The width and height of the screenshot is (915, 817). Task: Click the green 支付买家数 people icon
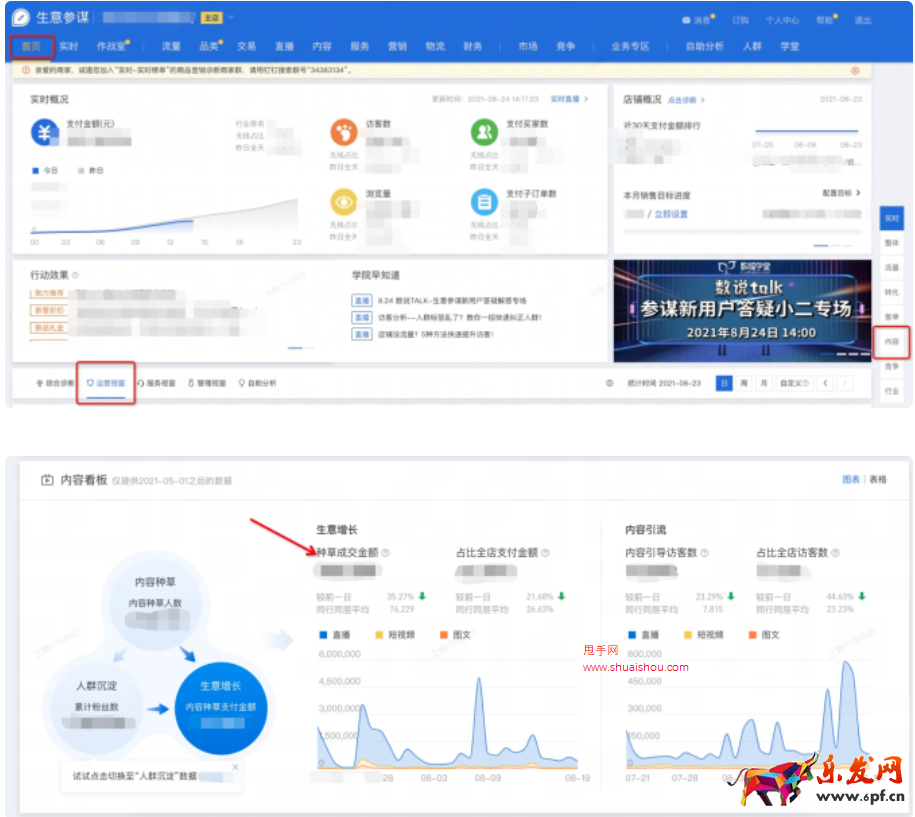pyautogui.click(x=484, y=131)
